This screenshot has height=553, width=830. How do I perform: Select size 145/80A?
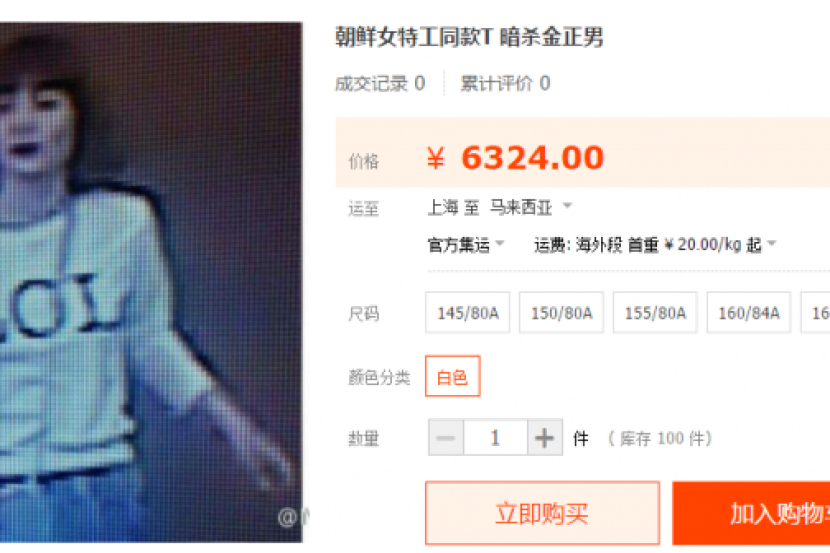pyautogui.click(x=467, y=312)
